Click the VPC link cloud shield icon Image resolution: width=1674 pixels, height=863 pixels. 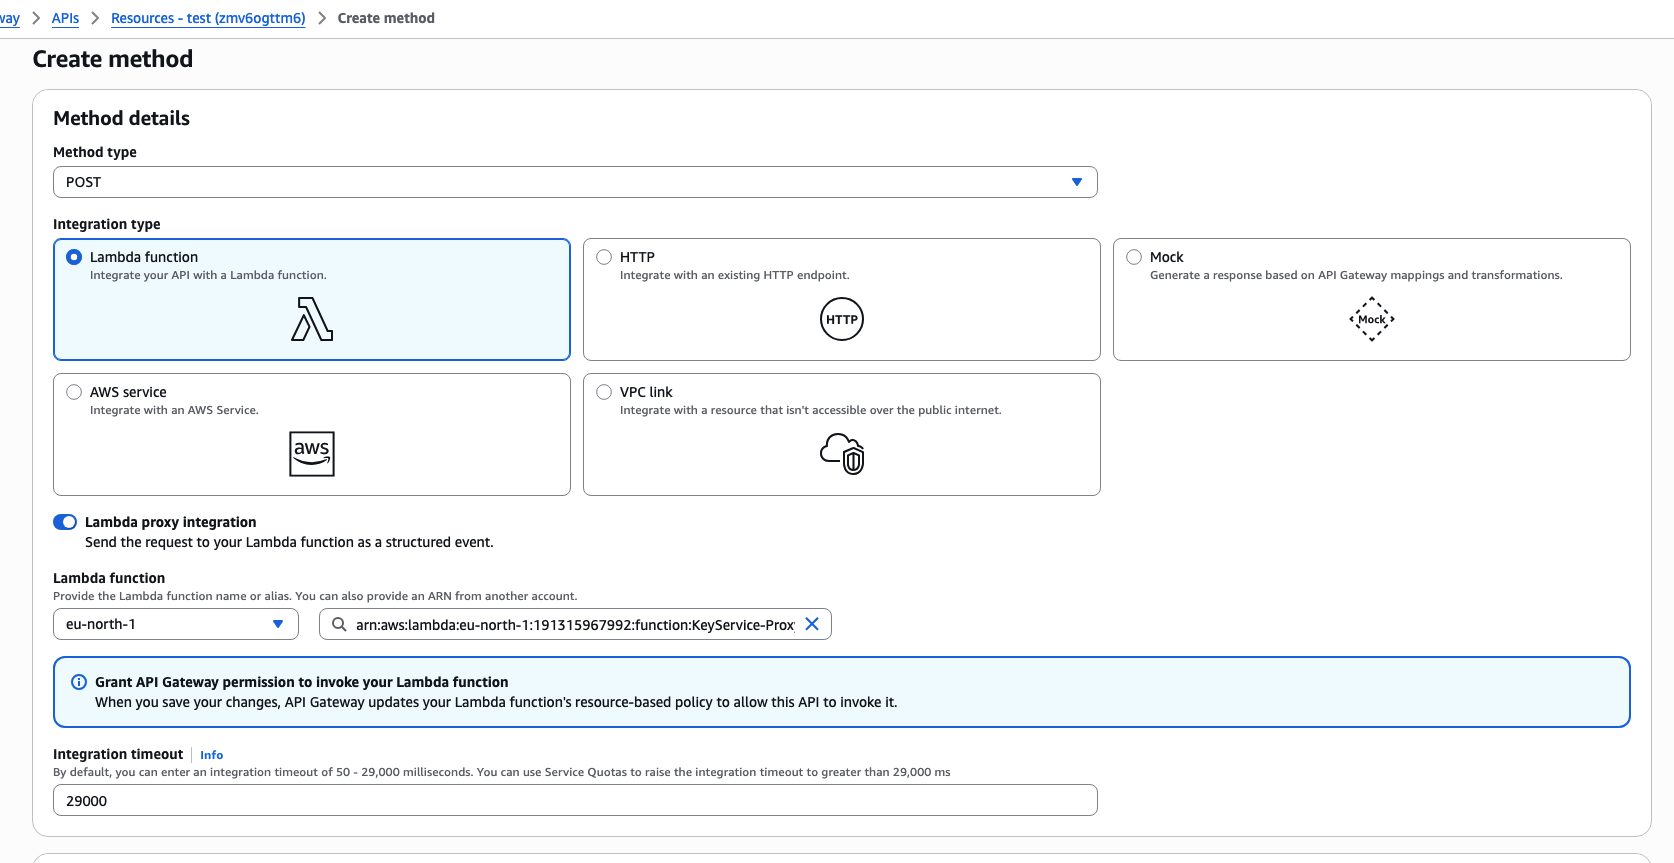[842, 454]
